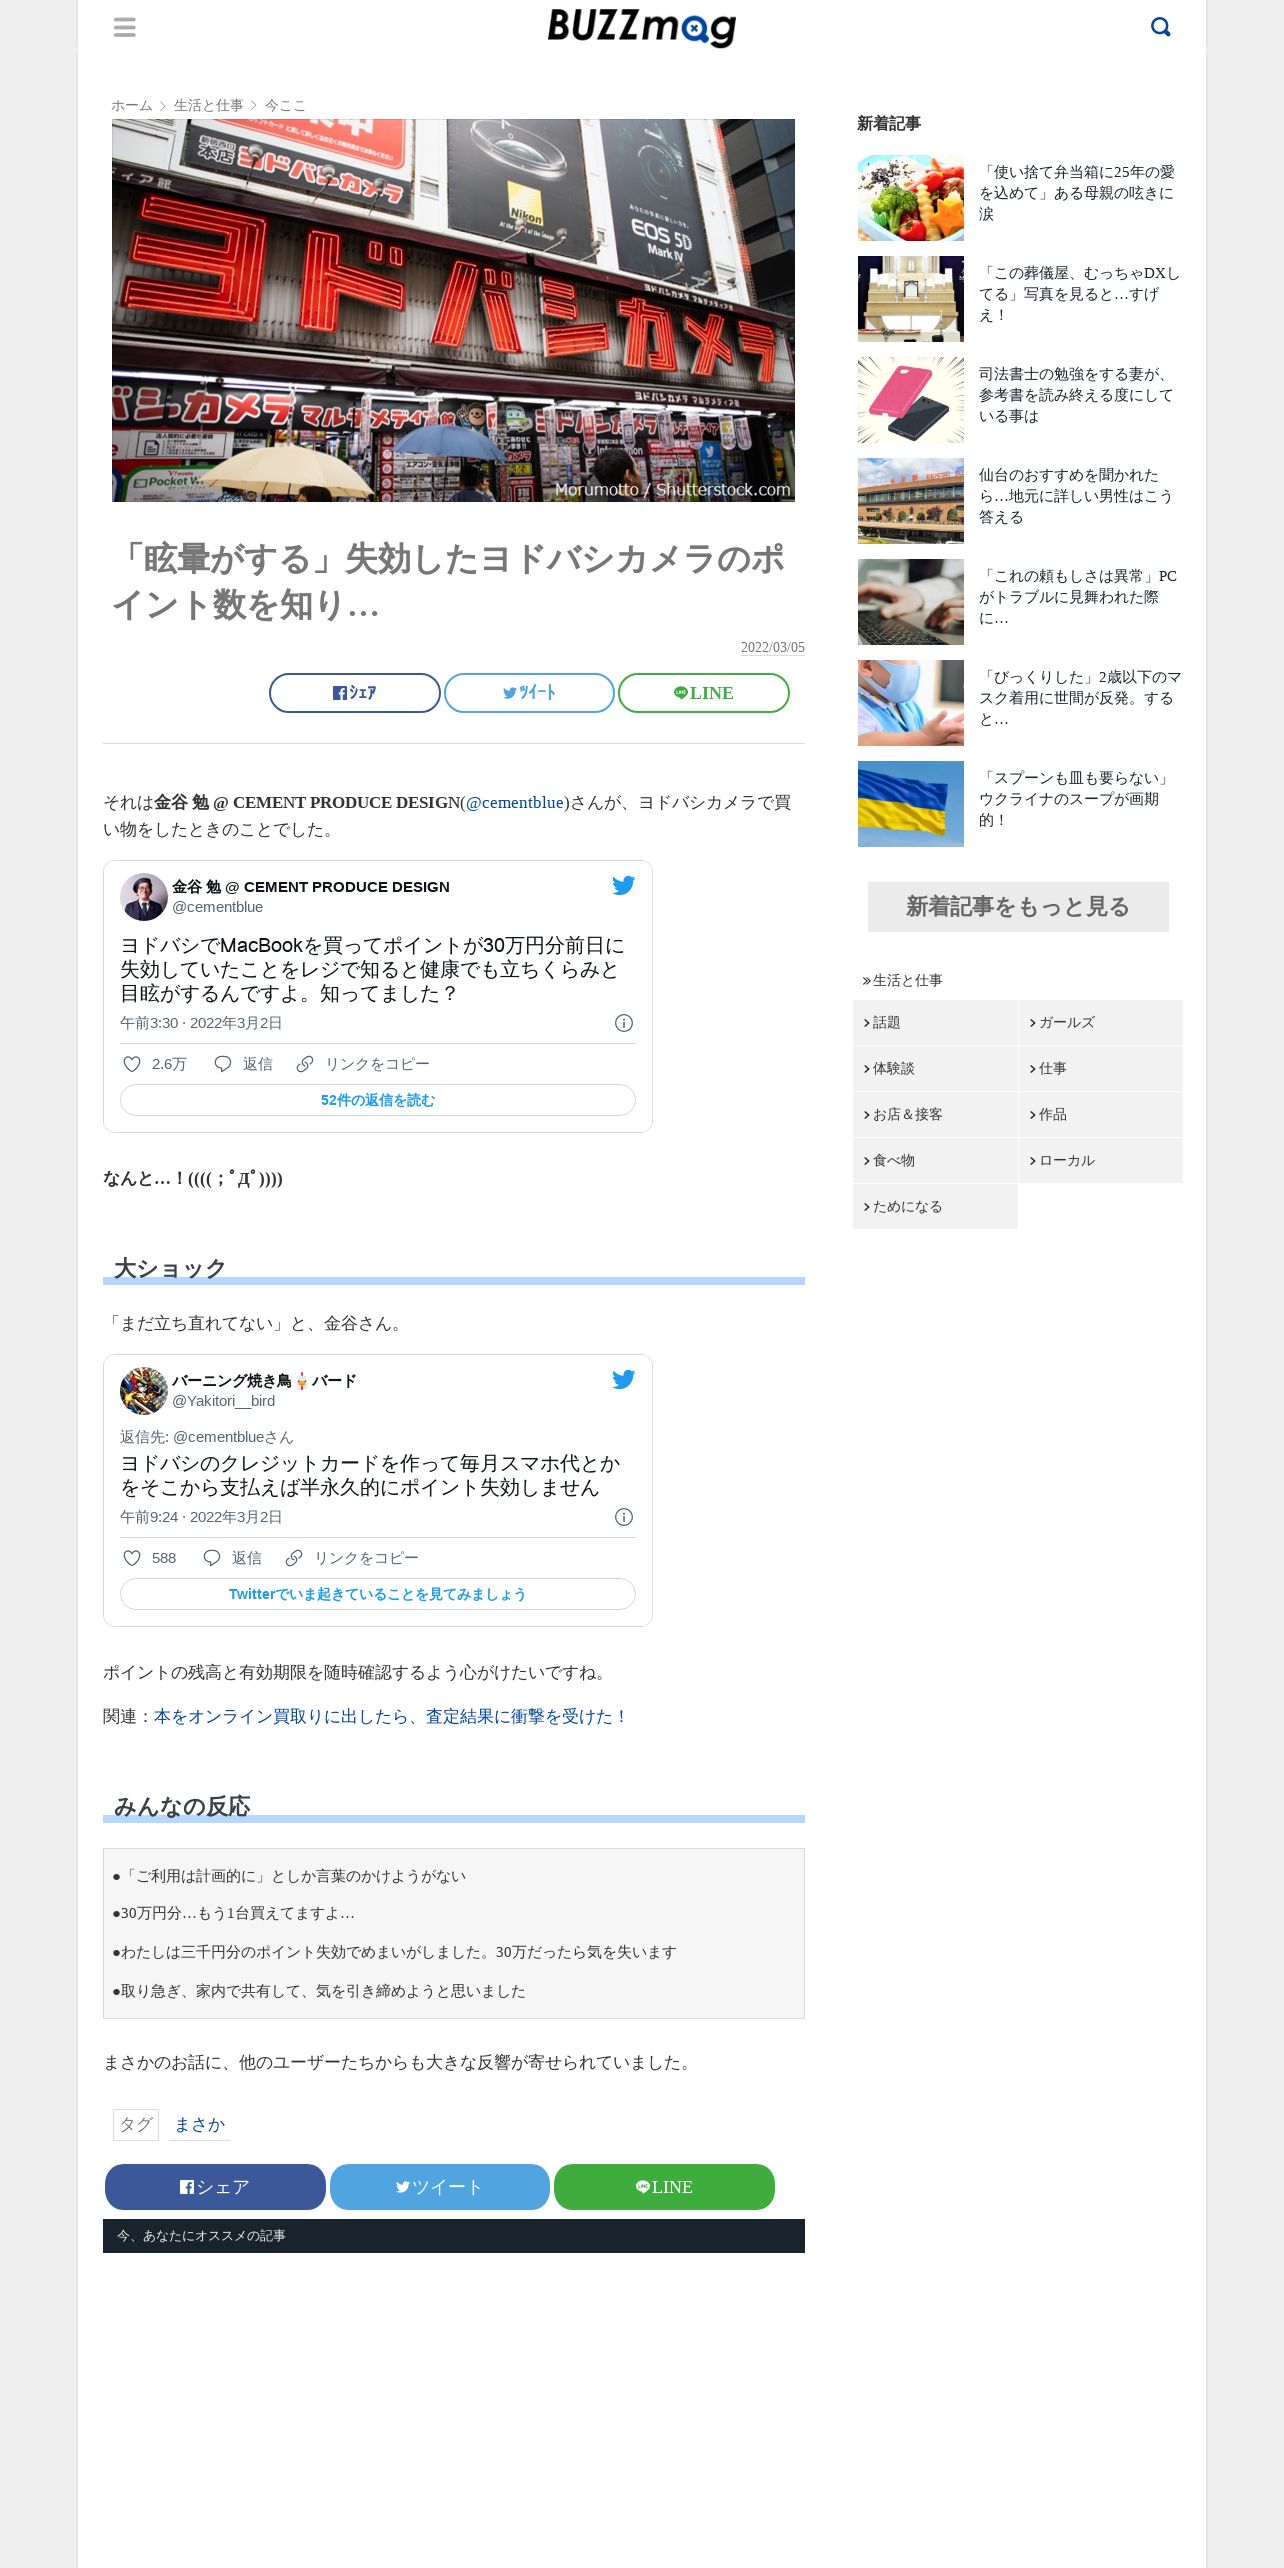Select 話題 category
This screenshot has height=2568, width=1284.
pyautogui.click(x=935, y=1022)
